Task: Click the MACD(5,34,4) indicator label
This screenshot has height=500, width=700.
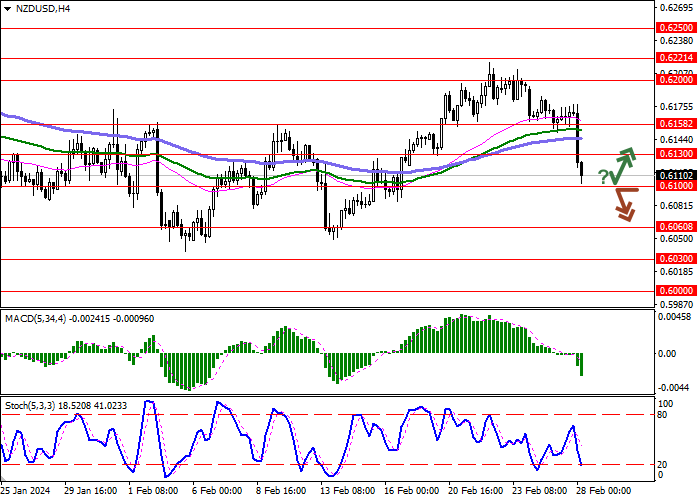Action: 36,319
